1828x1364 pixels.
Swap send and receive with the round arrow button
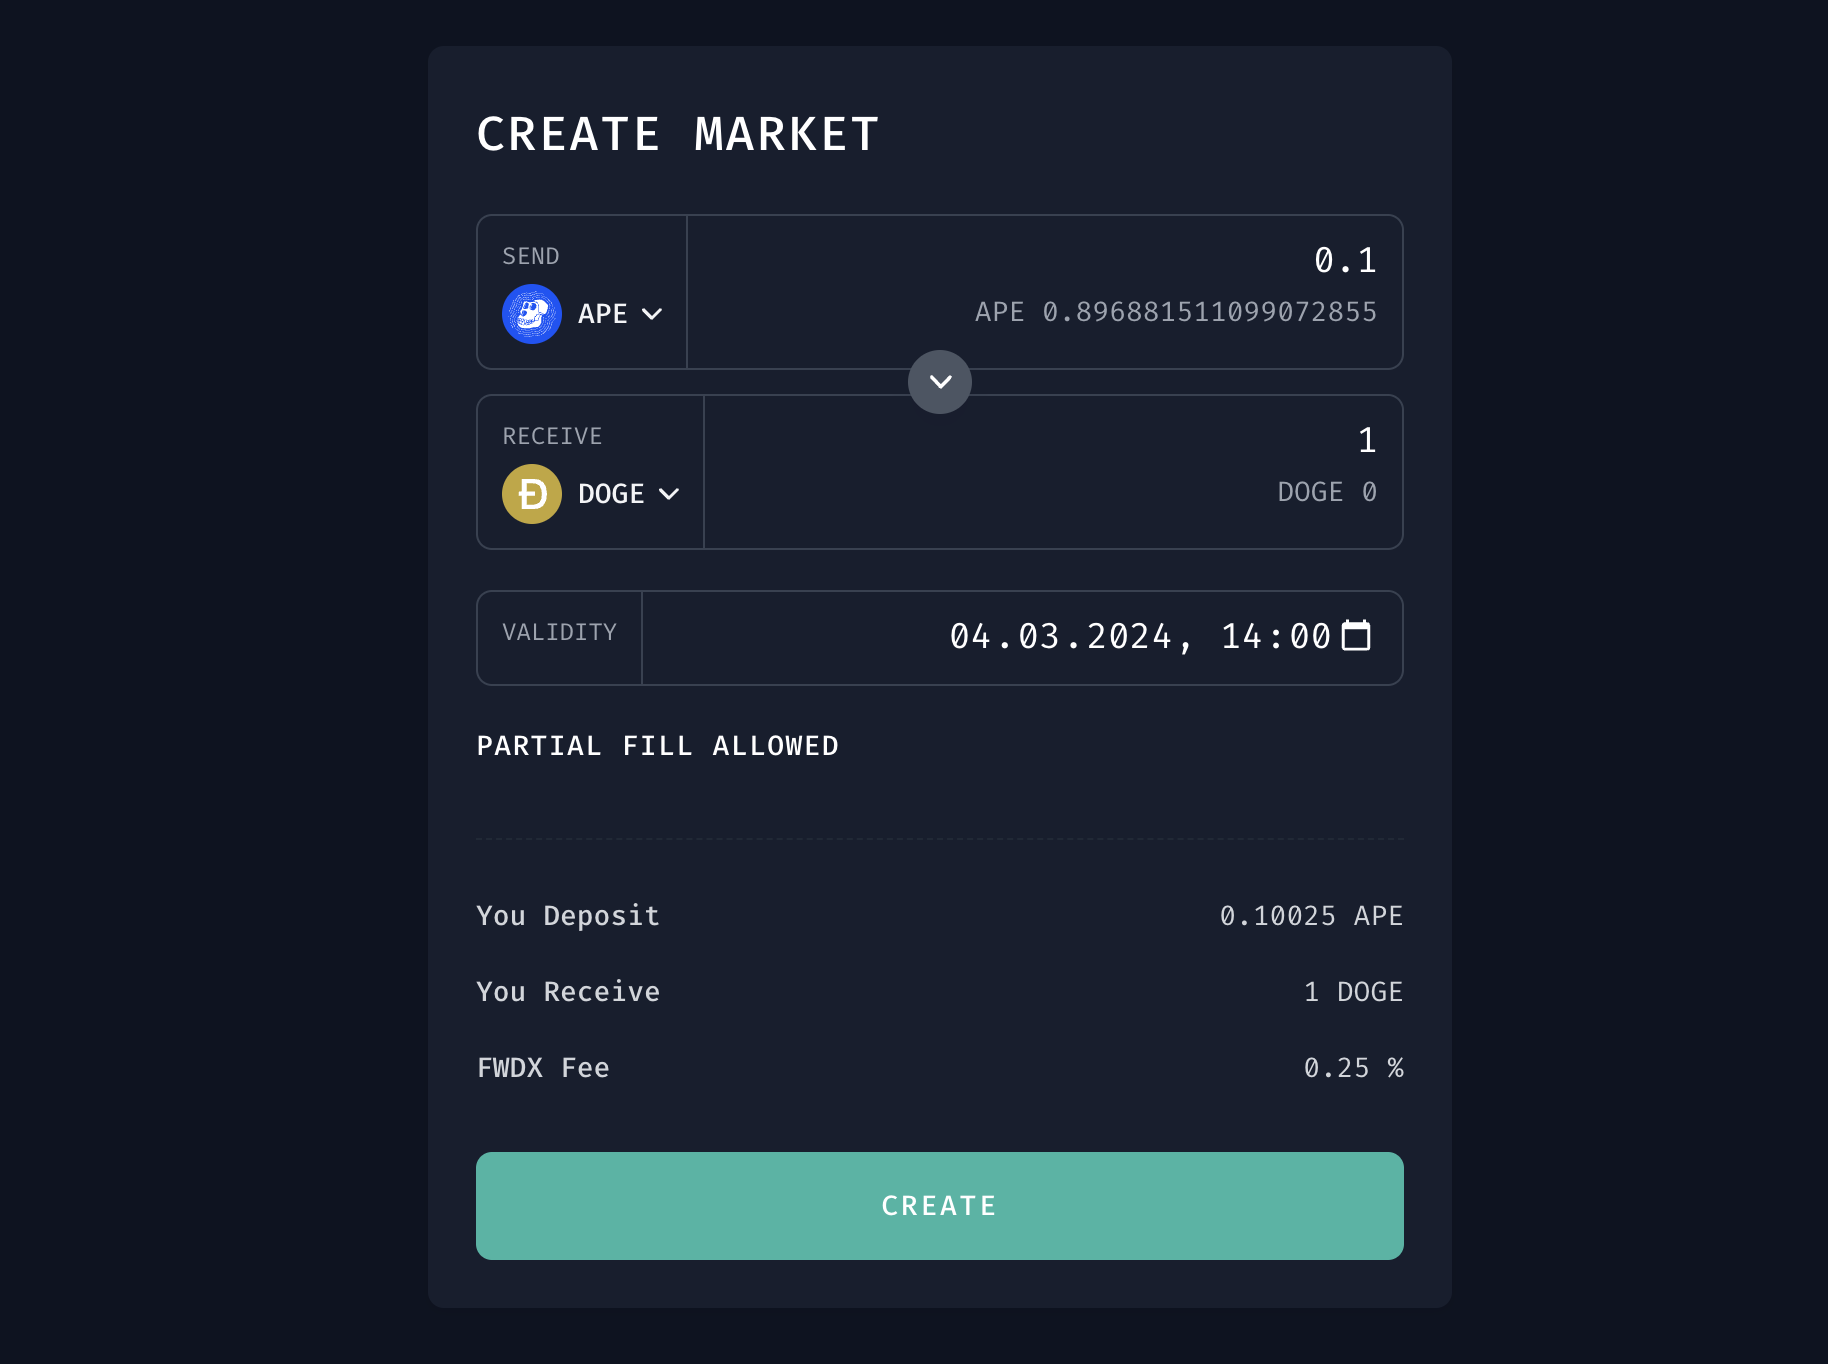[x=939, y=382]
